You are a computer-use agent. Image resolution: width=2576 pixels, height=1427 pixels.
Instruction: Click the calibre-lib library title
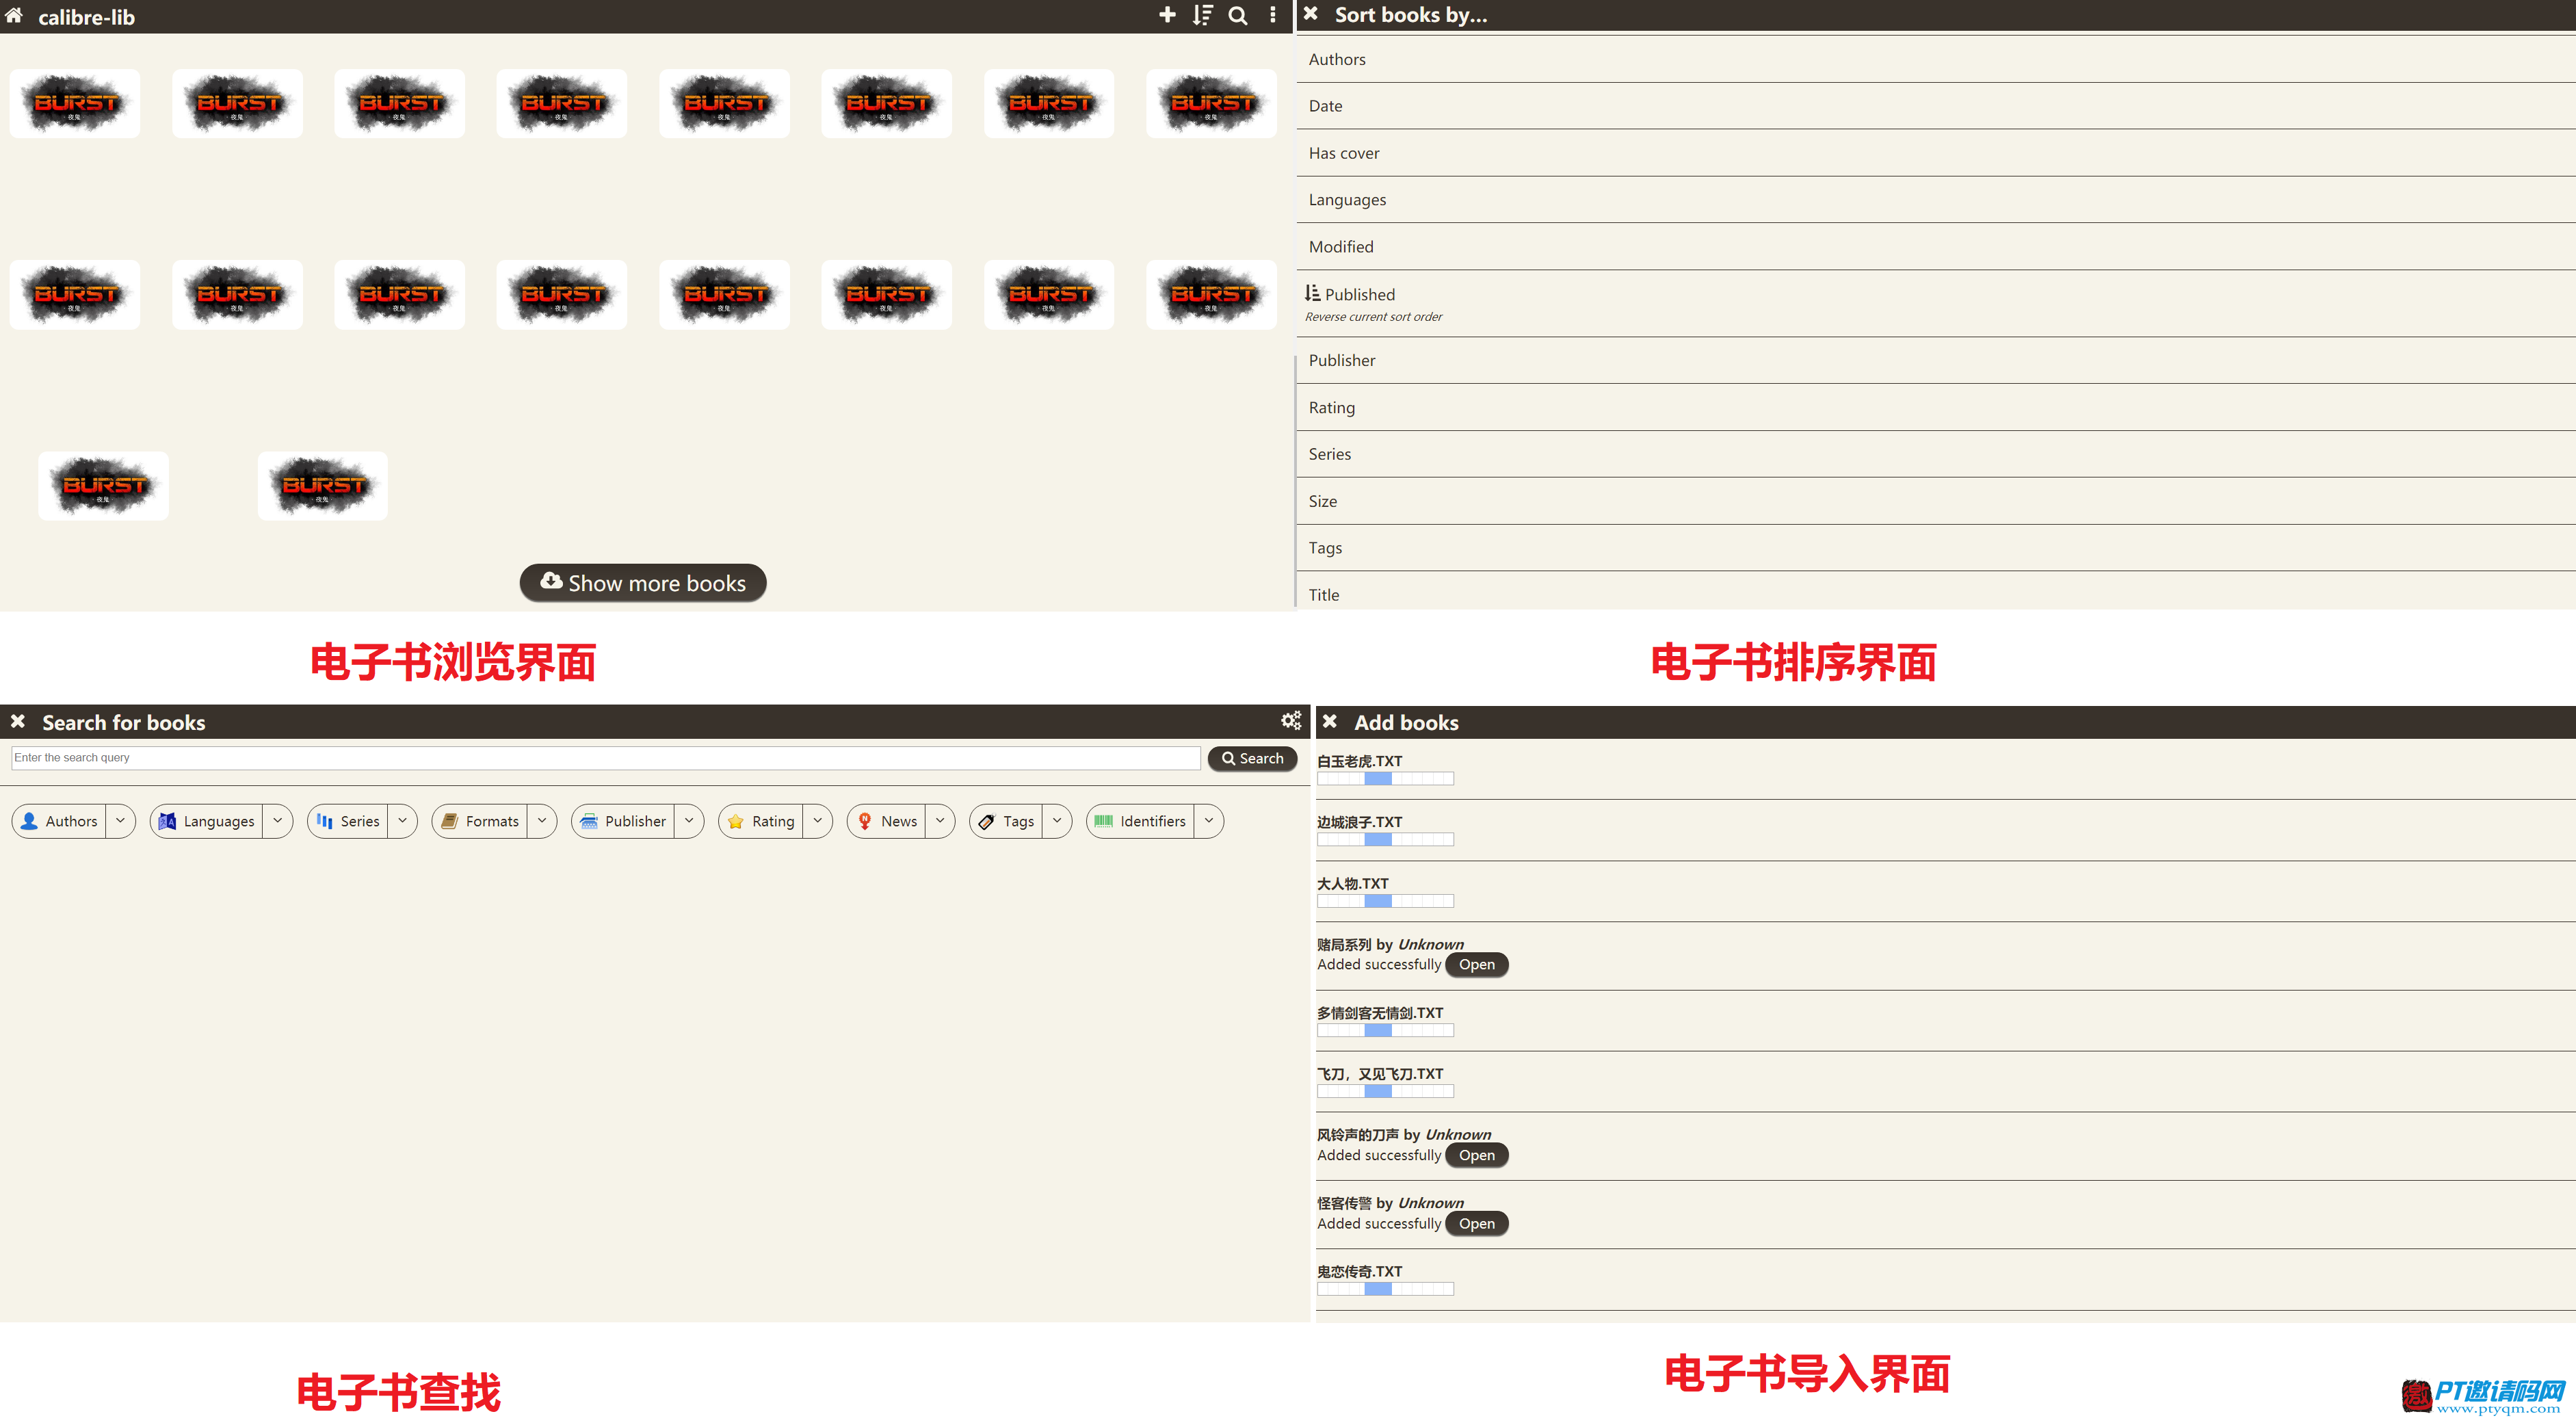86,17
